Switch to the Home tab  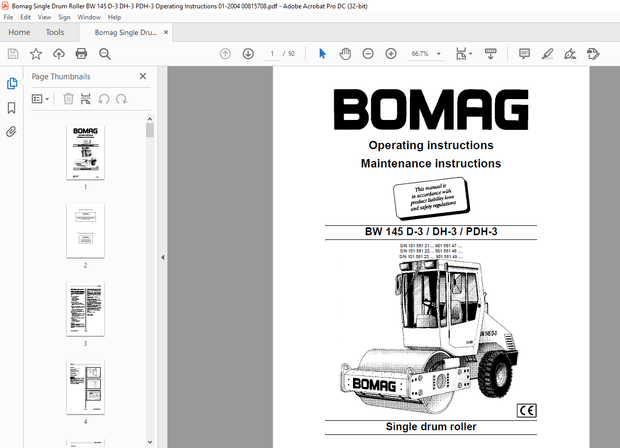pos(19,32)
